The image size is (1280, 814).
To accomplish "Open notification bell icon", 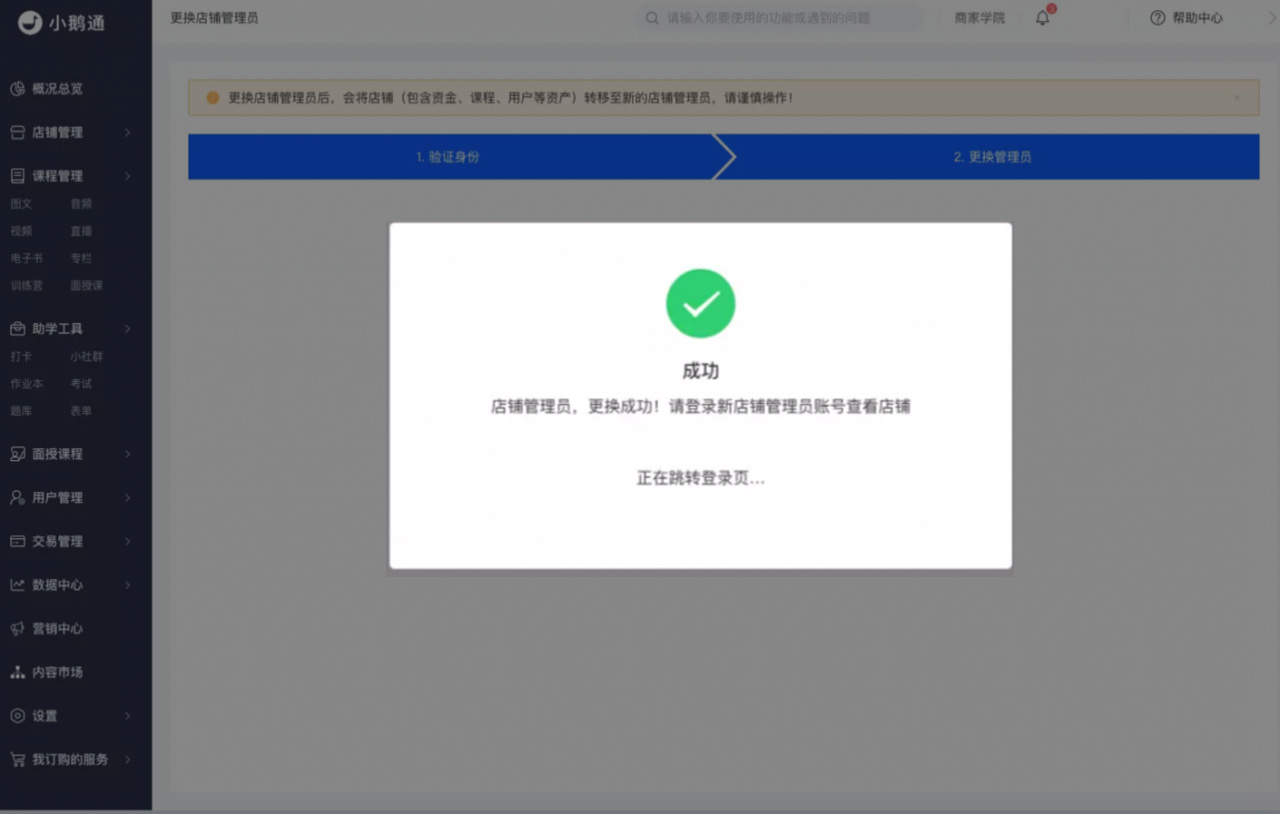I will click(x=1042, y=18).
